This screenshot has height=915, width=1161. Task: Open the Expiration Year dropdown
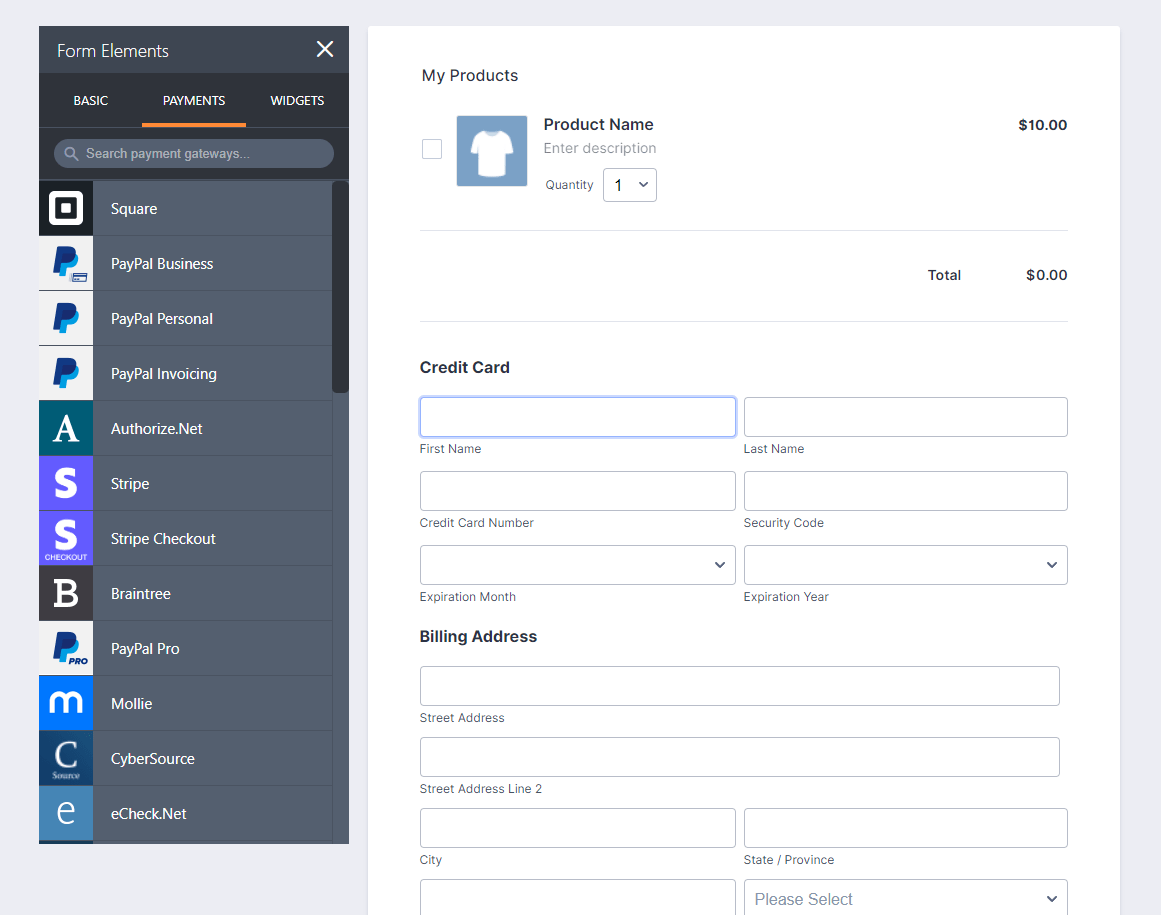pos(905,565)
